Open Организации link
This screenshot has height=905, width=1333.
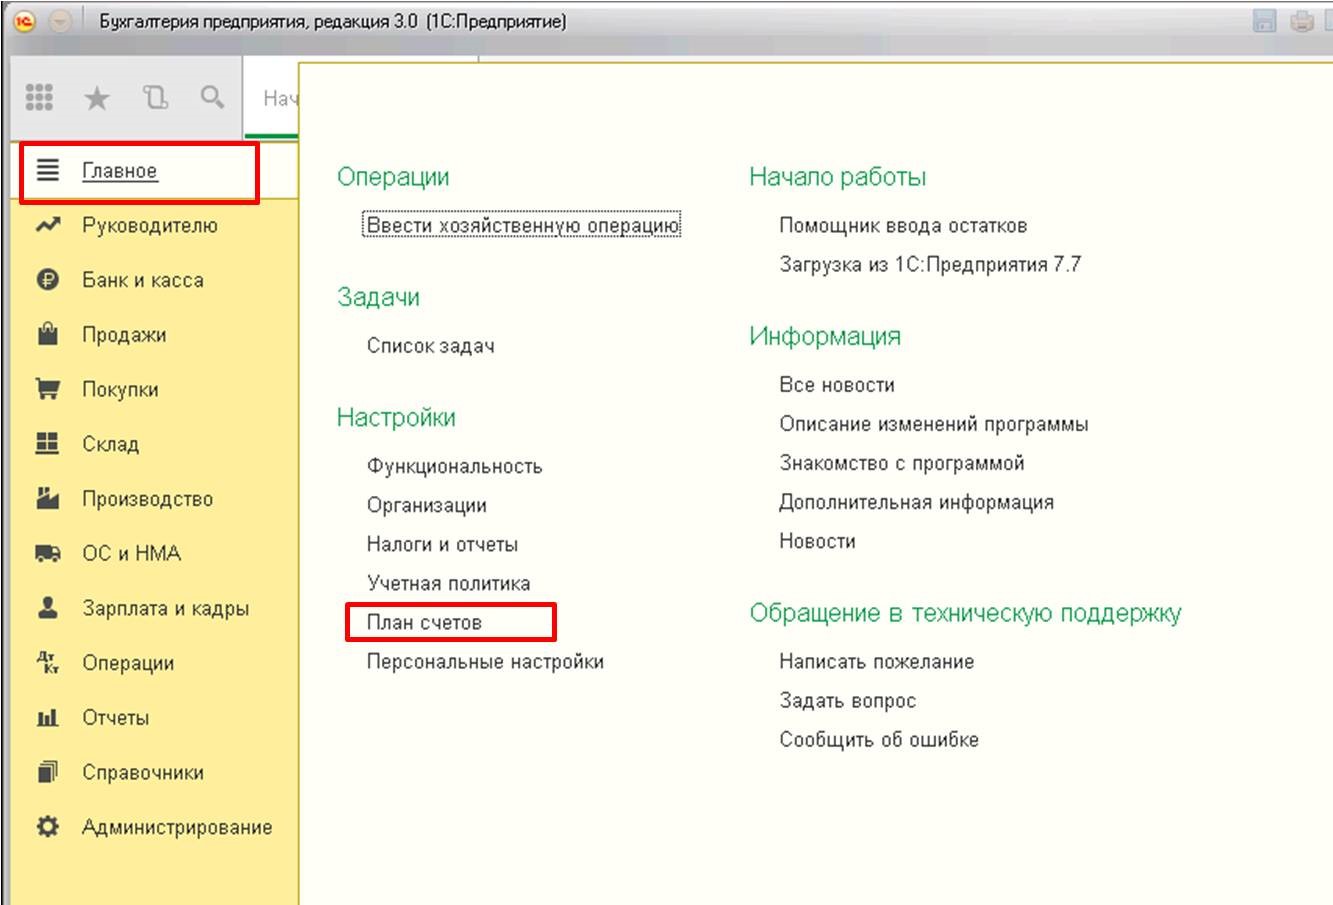coord(426,505)
